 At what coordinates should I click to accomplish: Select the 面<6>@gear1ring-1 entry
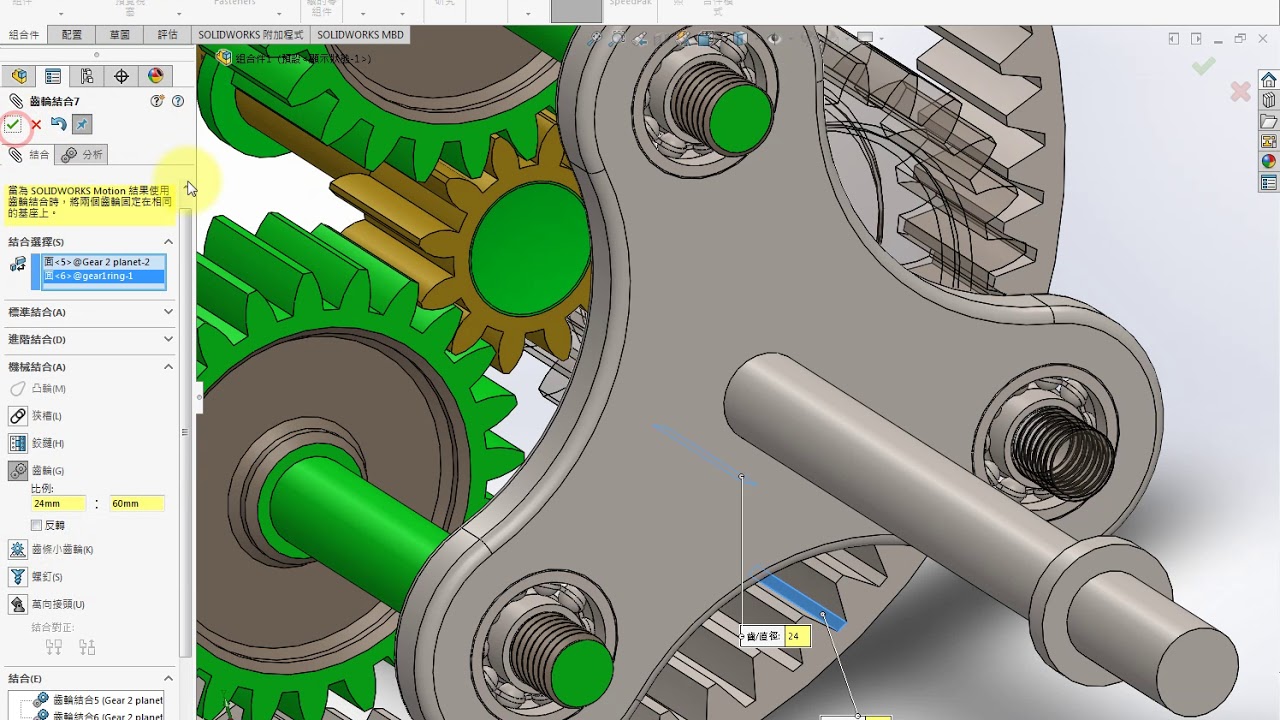pos(104,276)
